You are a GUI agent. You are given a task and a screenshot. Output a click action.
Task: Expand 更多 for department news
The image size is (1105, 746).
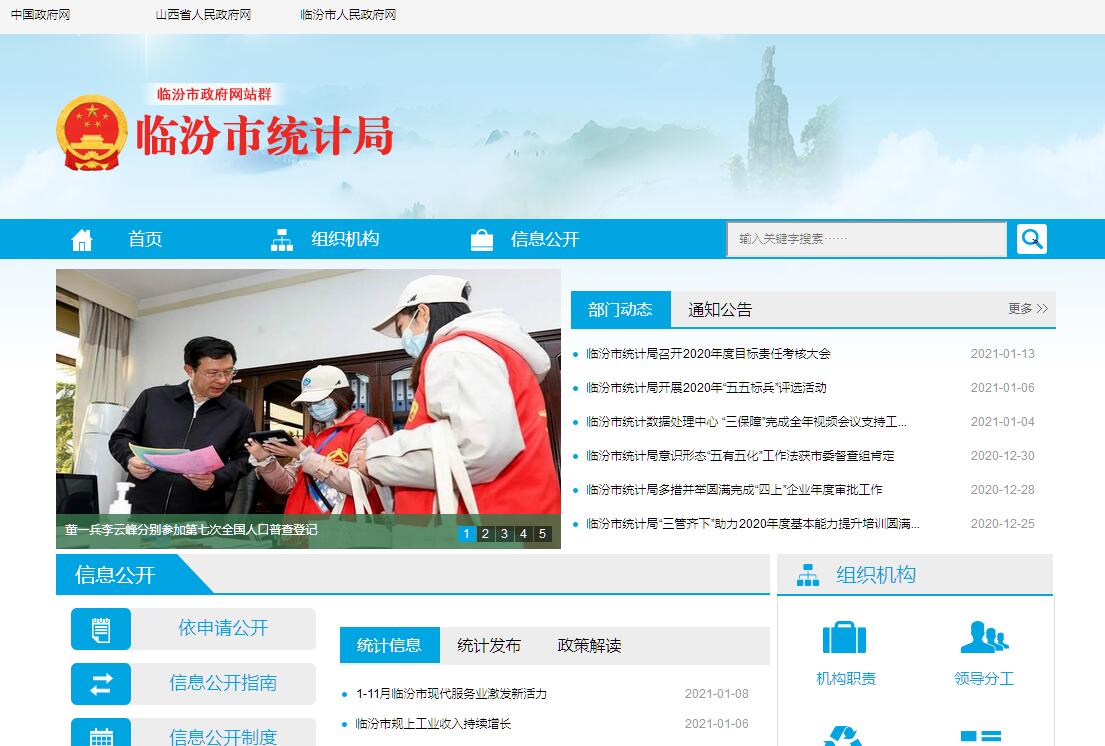pyautogui.click(x=1027, y=309)
